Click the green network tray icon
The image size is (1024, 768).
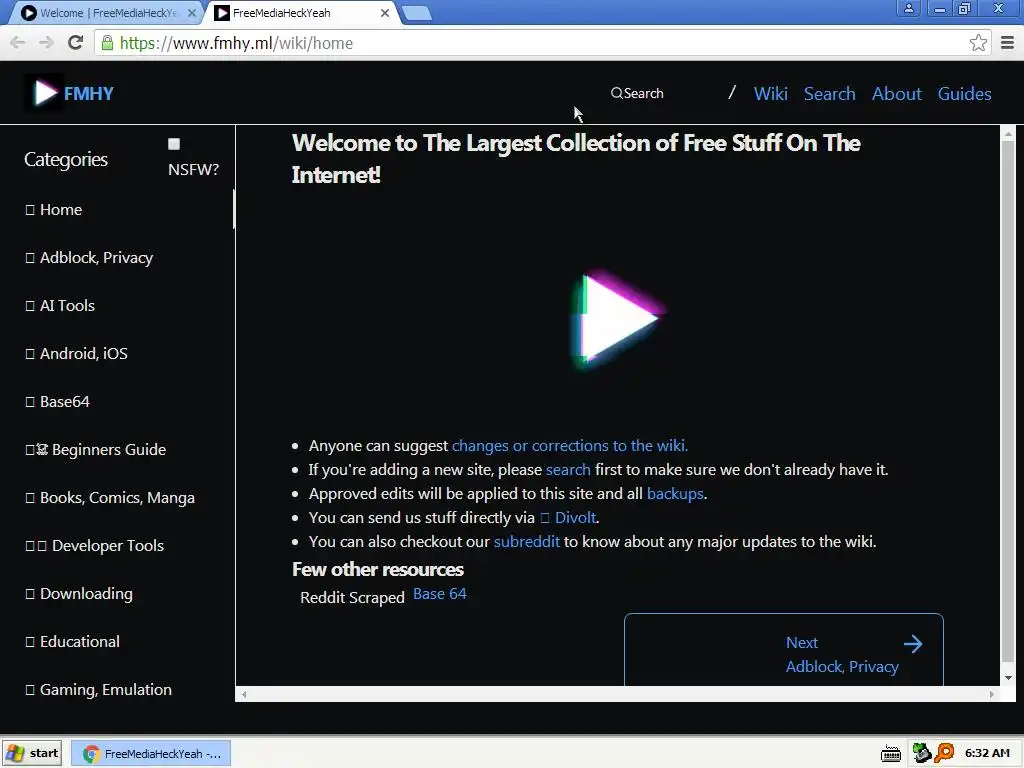(x=921, y=753)
